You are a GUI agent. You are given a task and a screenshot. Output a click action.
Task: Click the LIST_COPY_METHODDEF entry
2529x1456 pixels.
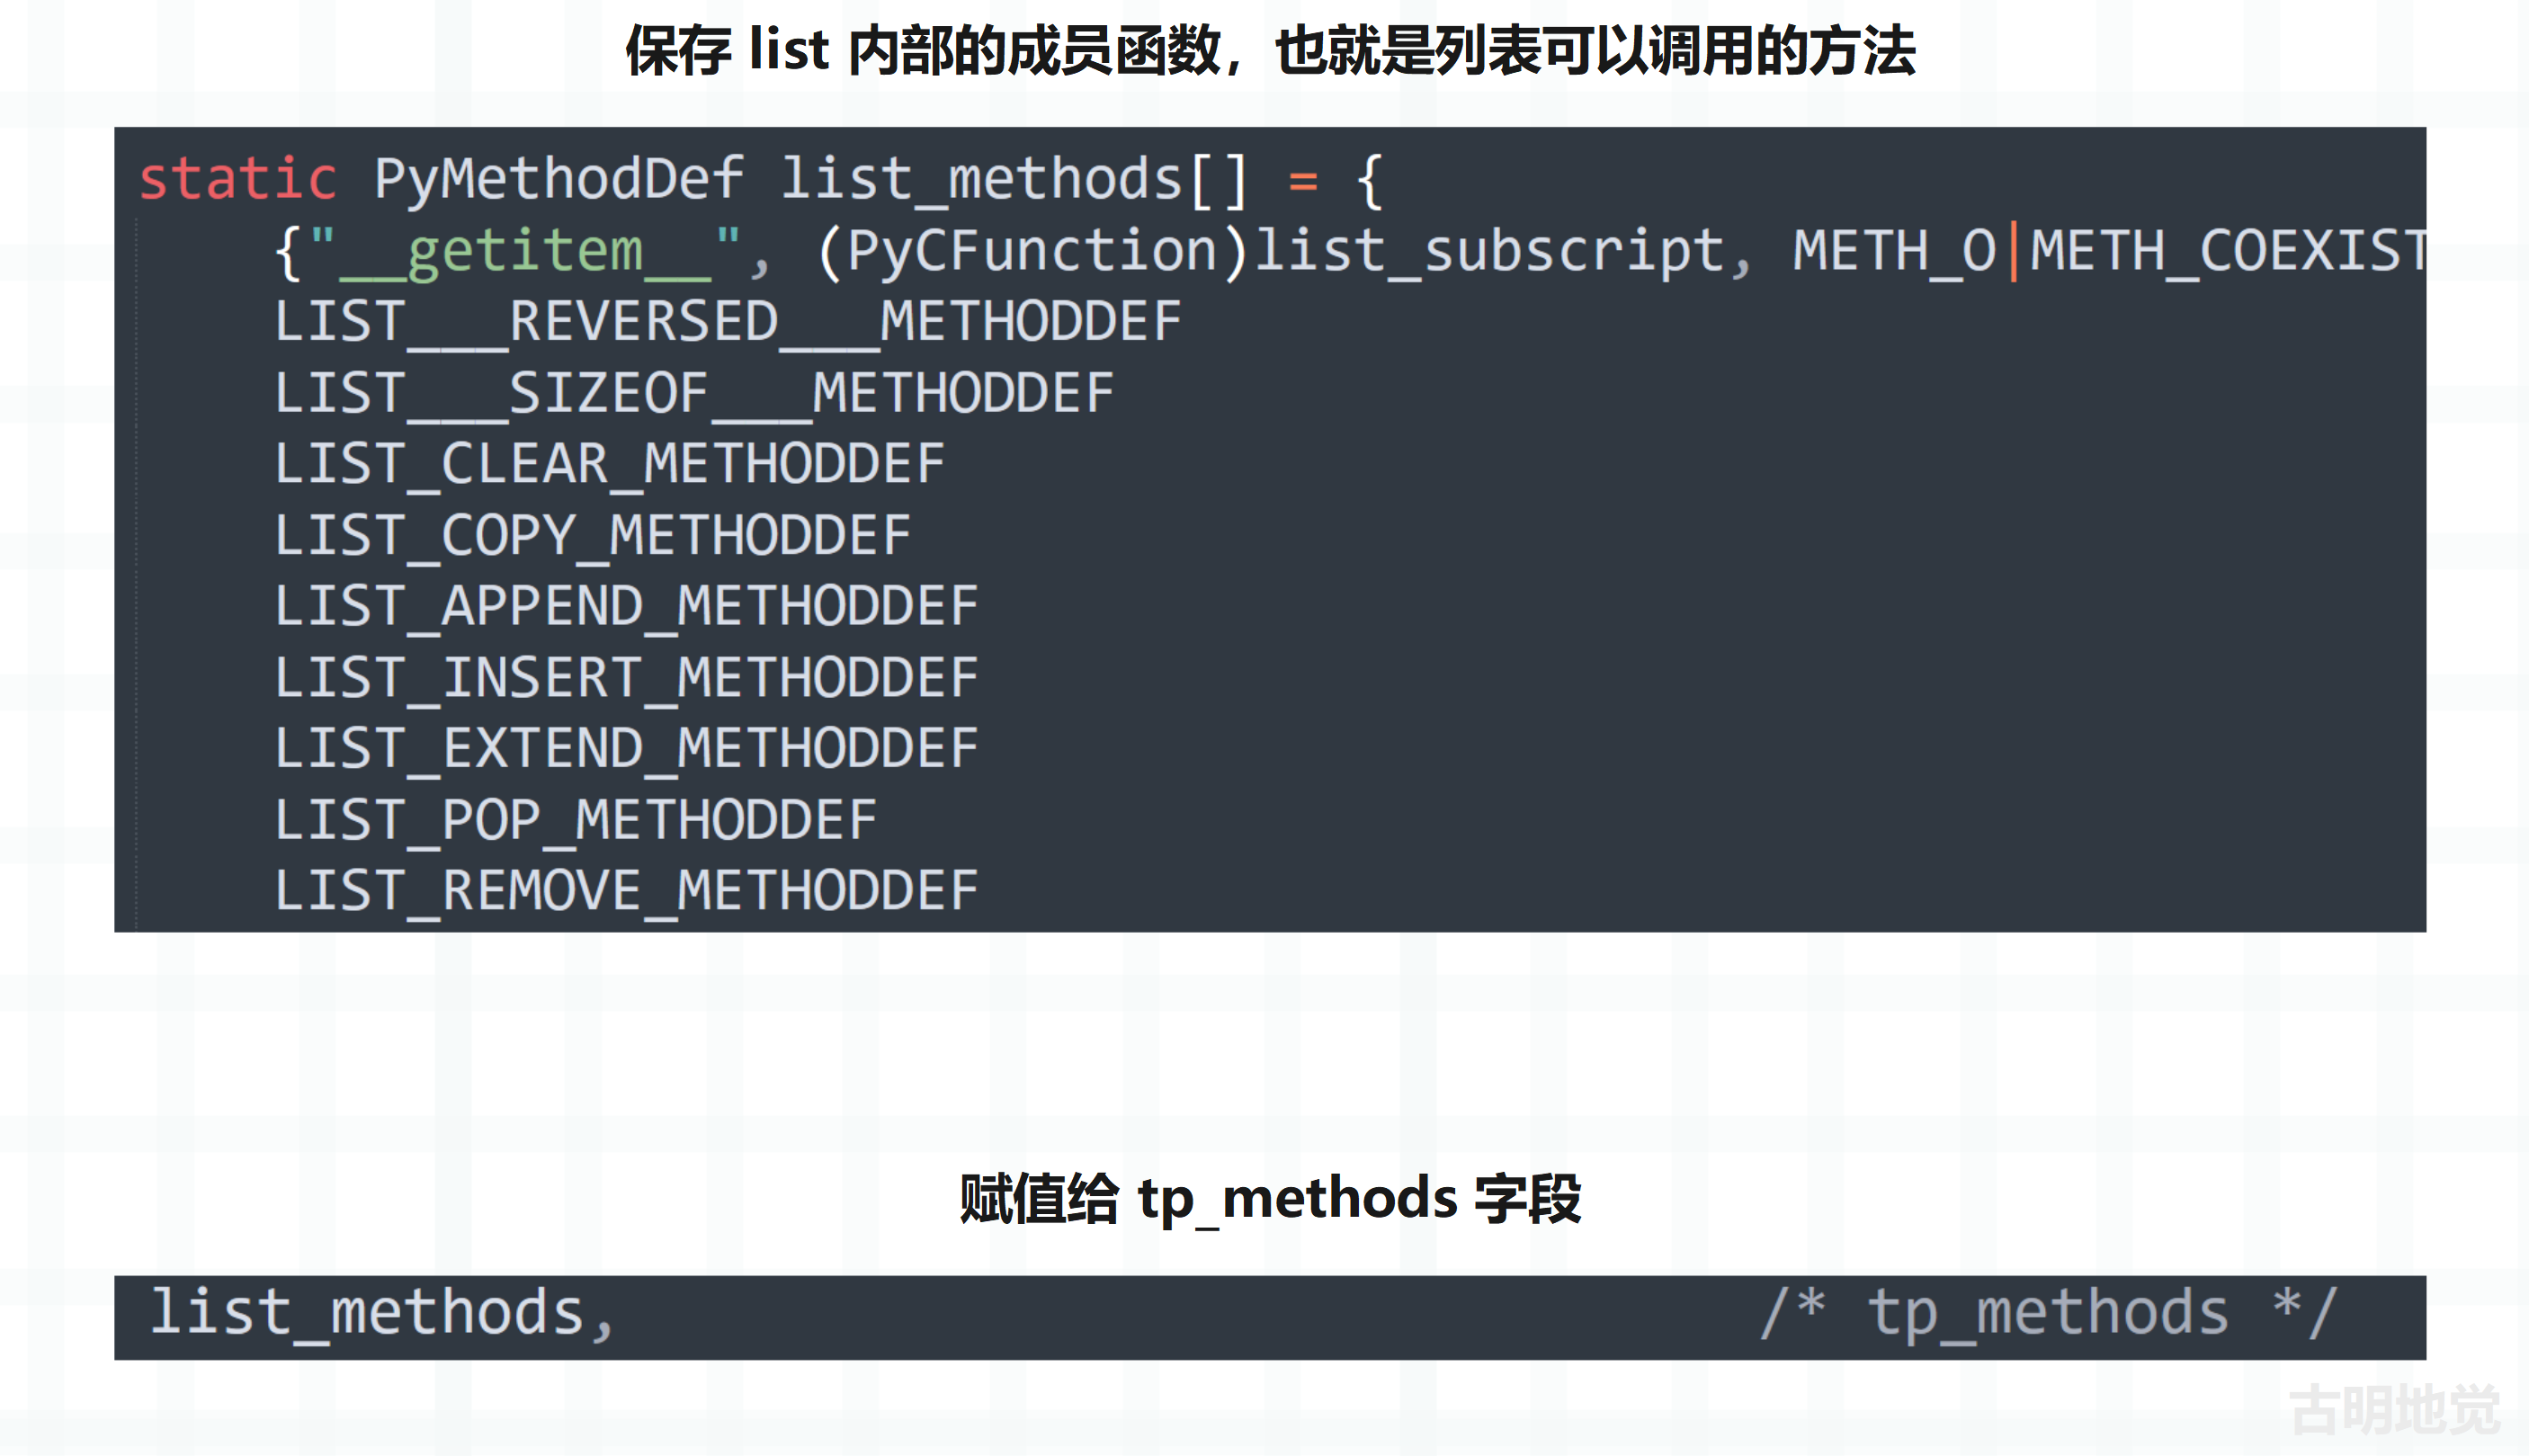(x=593, y=536)
